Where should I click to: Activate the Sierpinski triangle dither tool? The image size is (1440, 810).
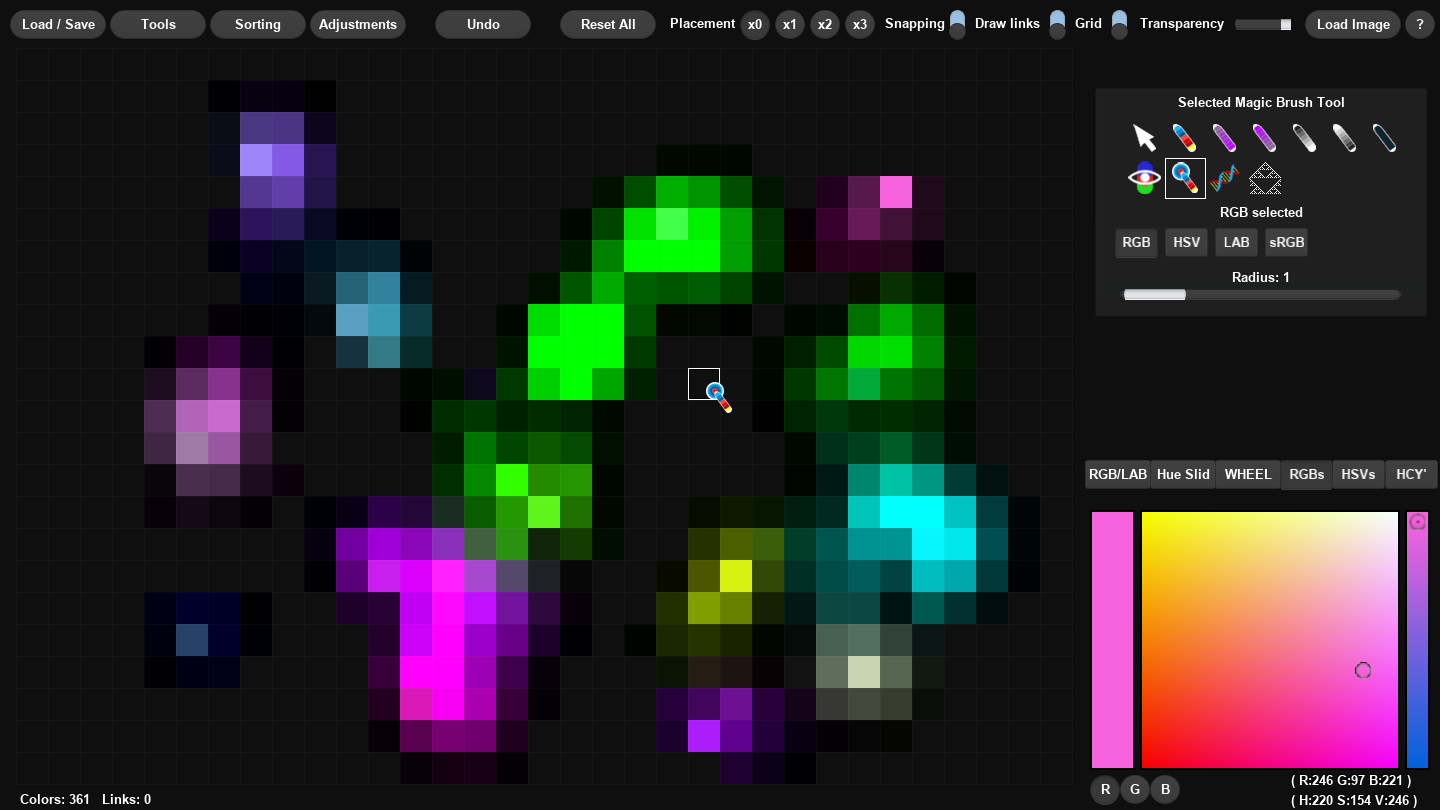(1265, 179)
